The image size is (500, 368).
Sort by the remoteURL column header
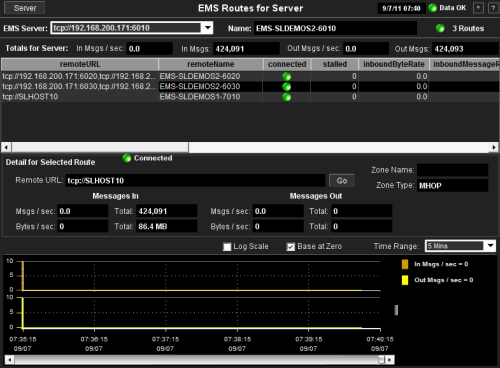[80, 64]
